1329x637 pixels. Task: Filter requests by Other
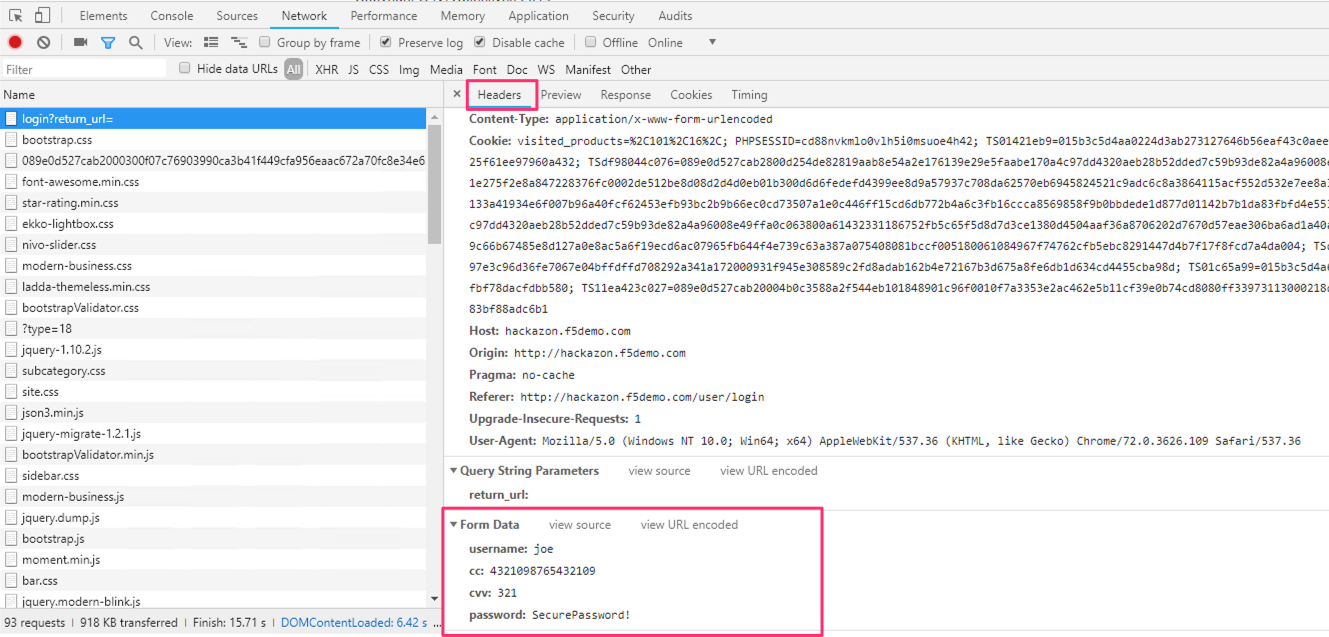tap(636, 69)
